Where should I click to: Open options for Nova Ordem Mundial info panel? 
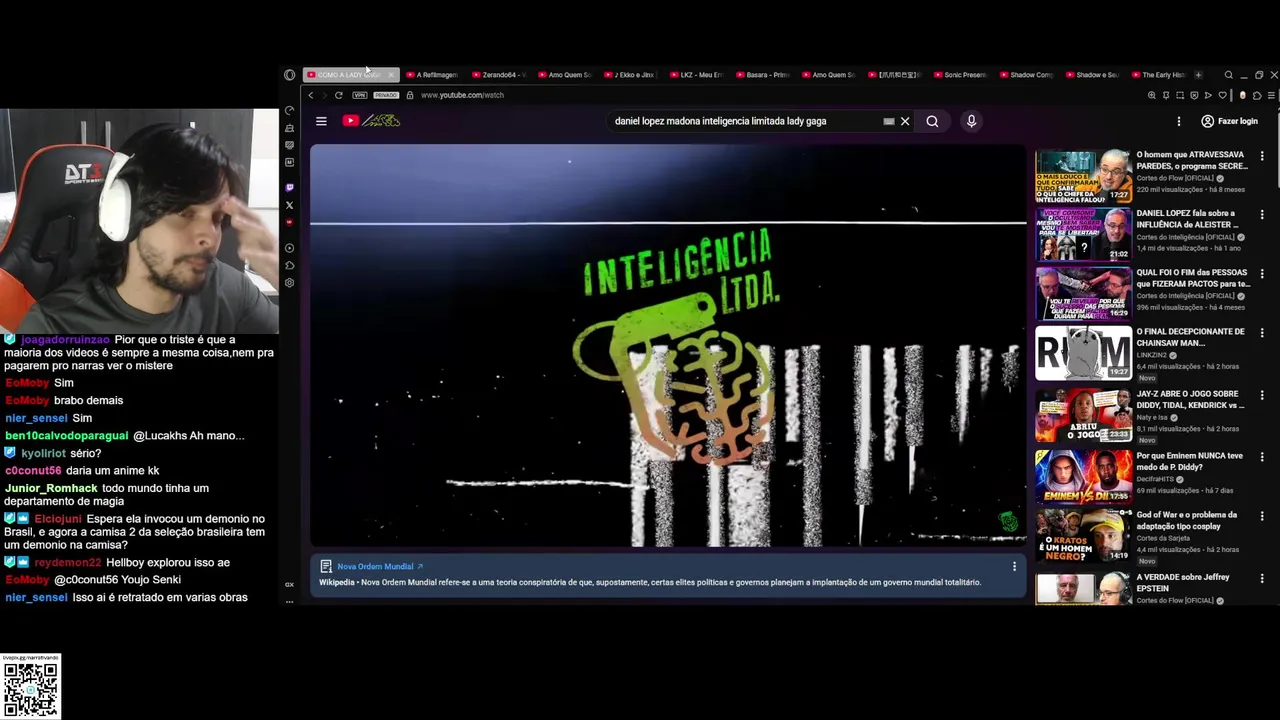click(x=1014, y=567)
